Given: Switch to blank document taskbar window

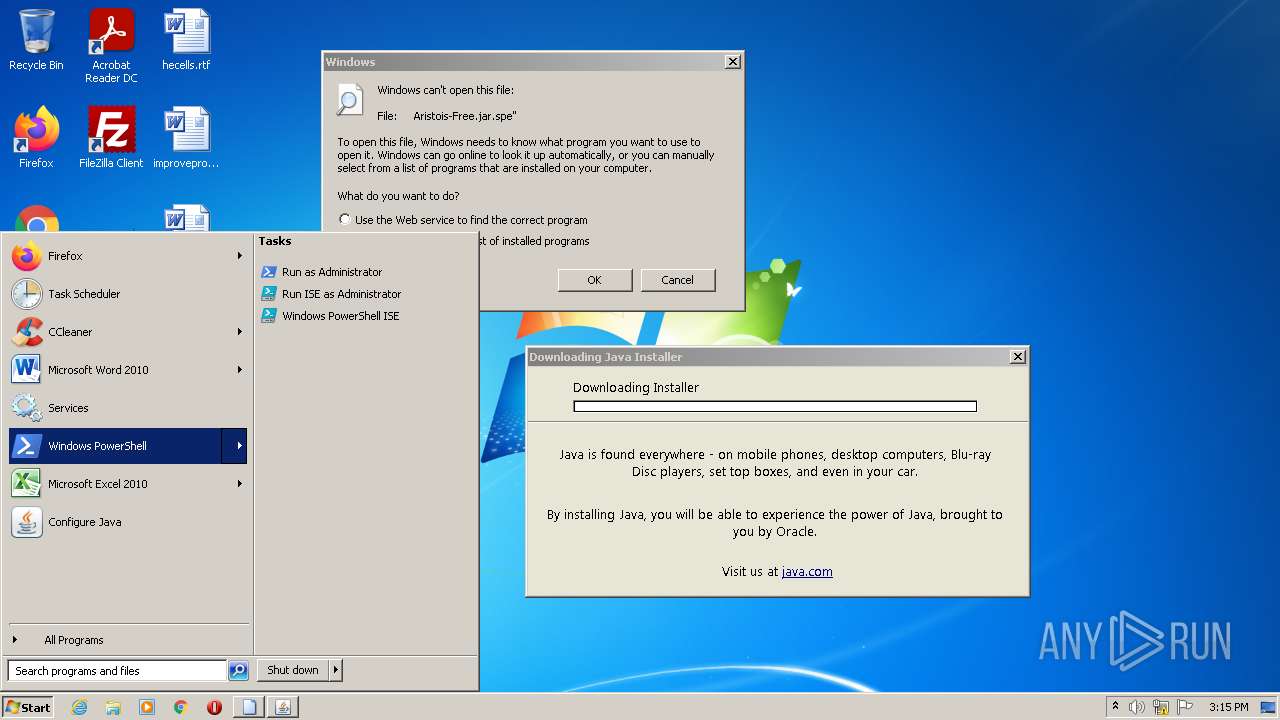Looking at the screenshot, I should pos(249,707).
